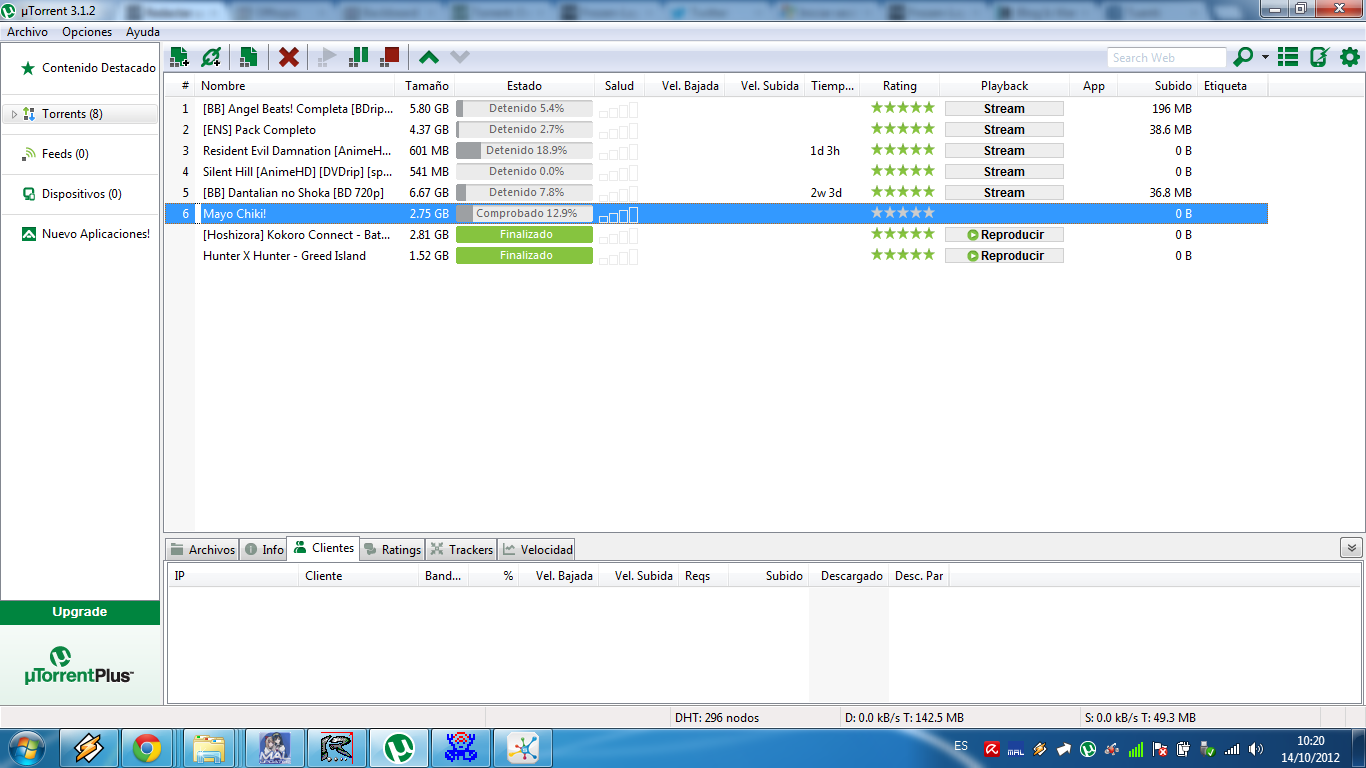
Task: Collapse the detail pane with the double chevron
Action: 1350,548
